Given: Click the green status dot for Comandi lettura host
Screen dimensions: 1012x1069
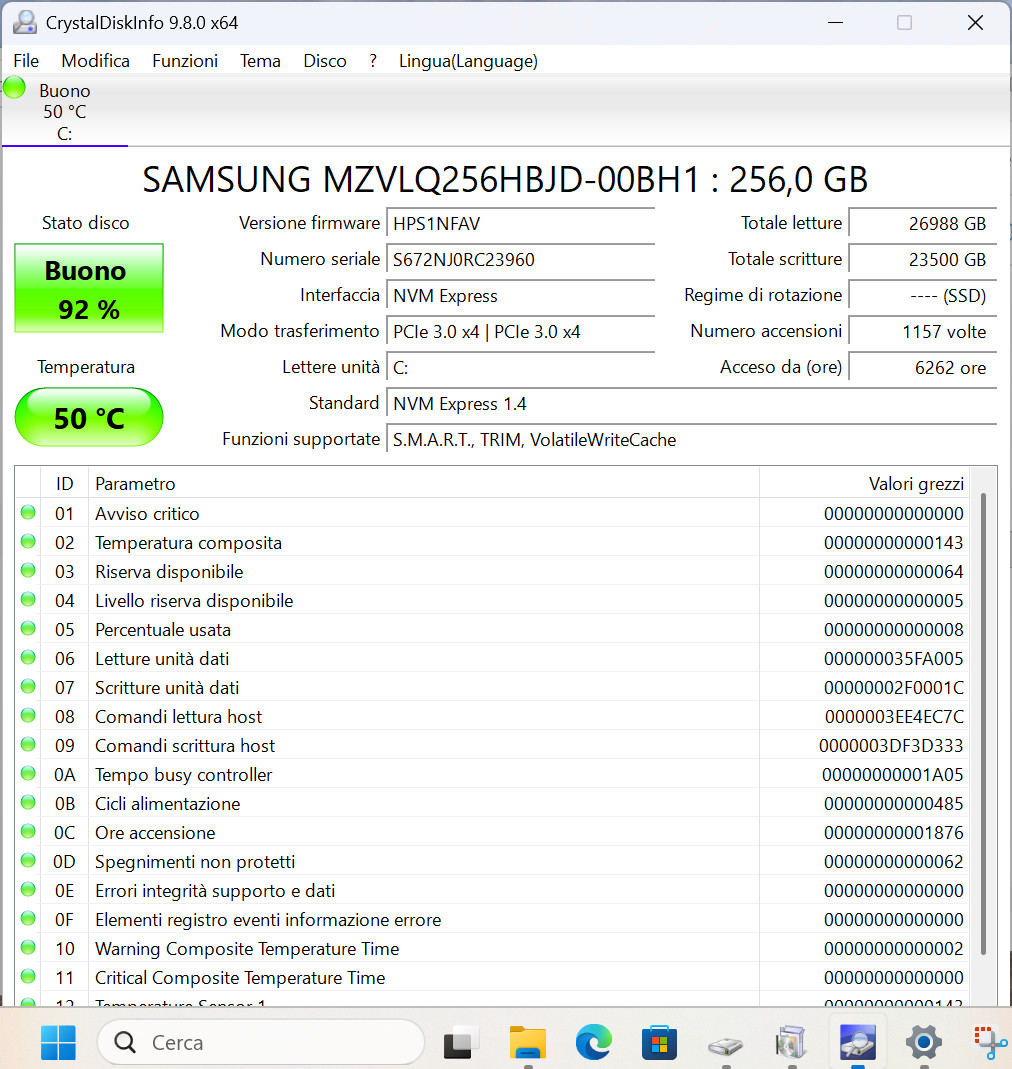Looking at the screenshot, I should [28, 715].
